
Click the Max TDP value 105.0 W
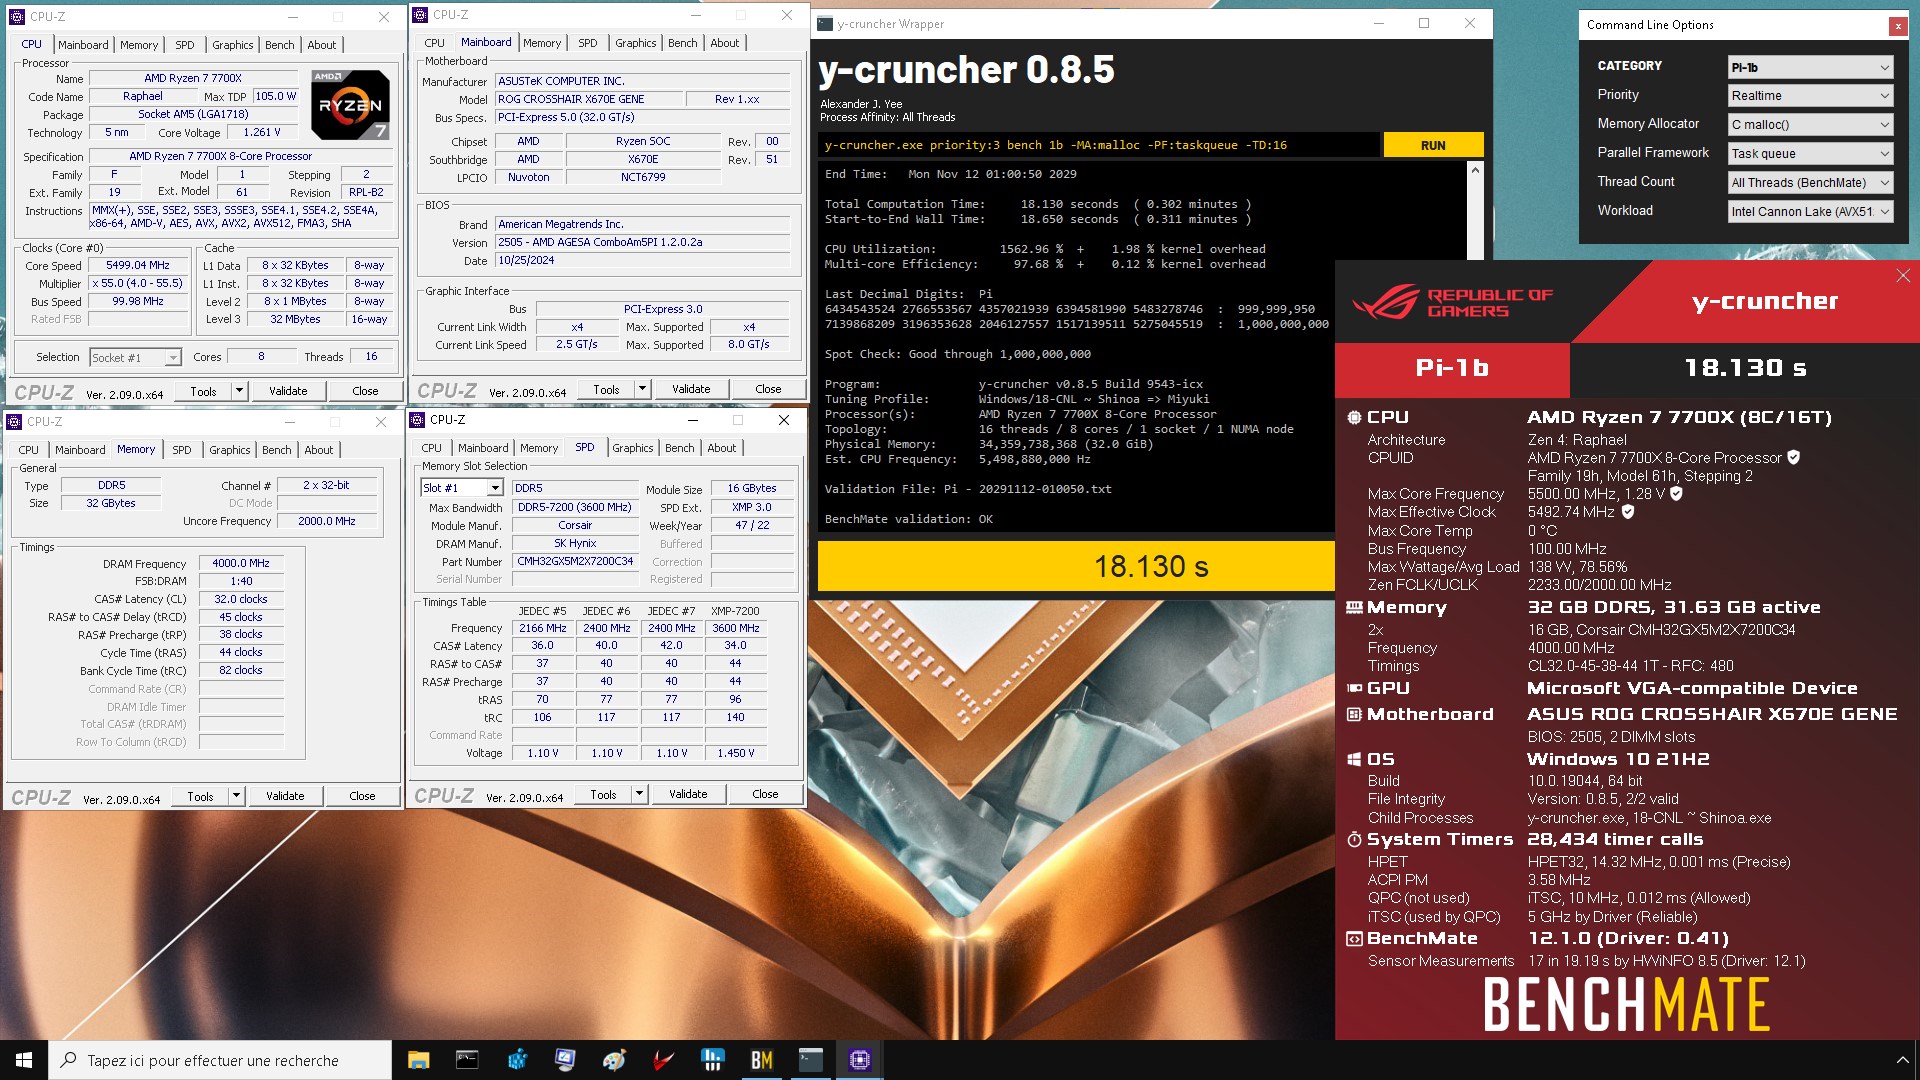coord(275,97)
